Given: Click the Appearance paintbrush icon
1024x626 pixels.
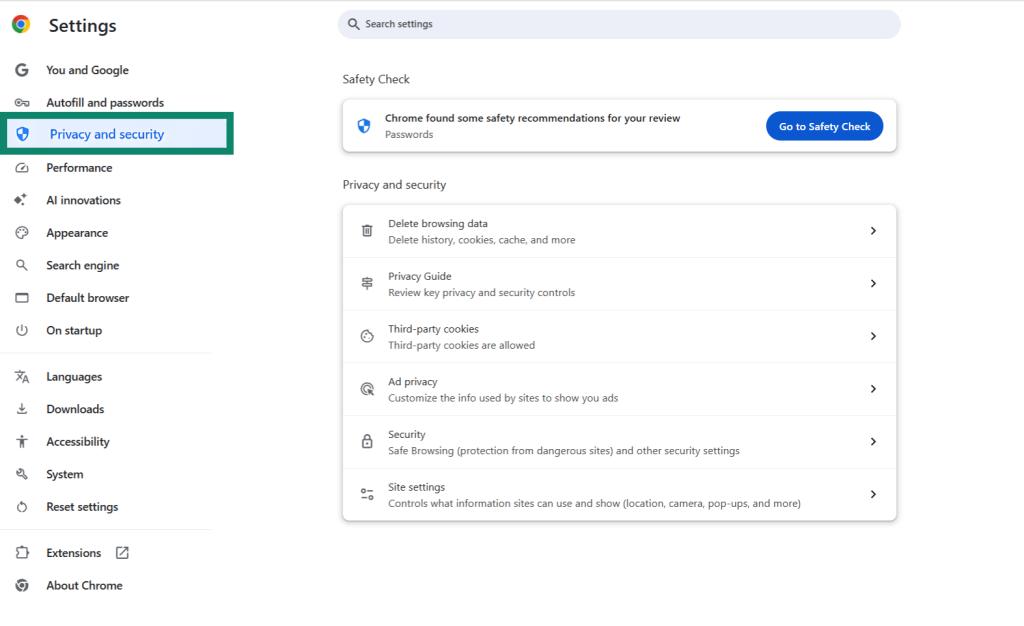Looking at the screenshot, I should click(x=21, y=232).
